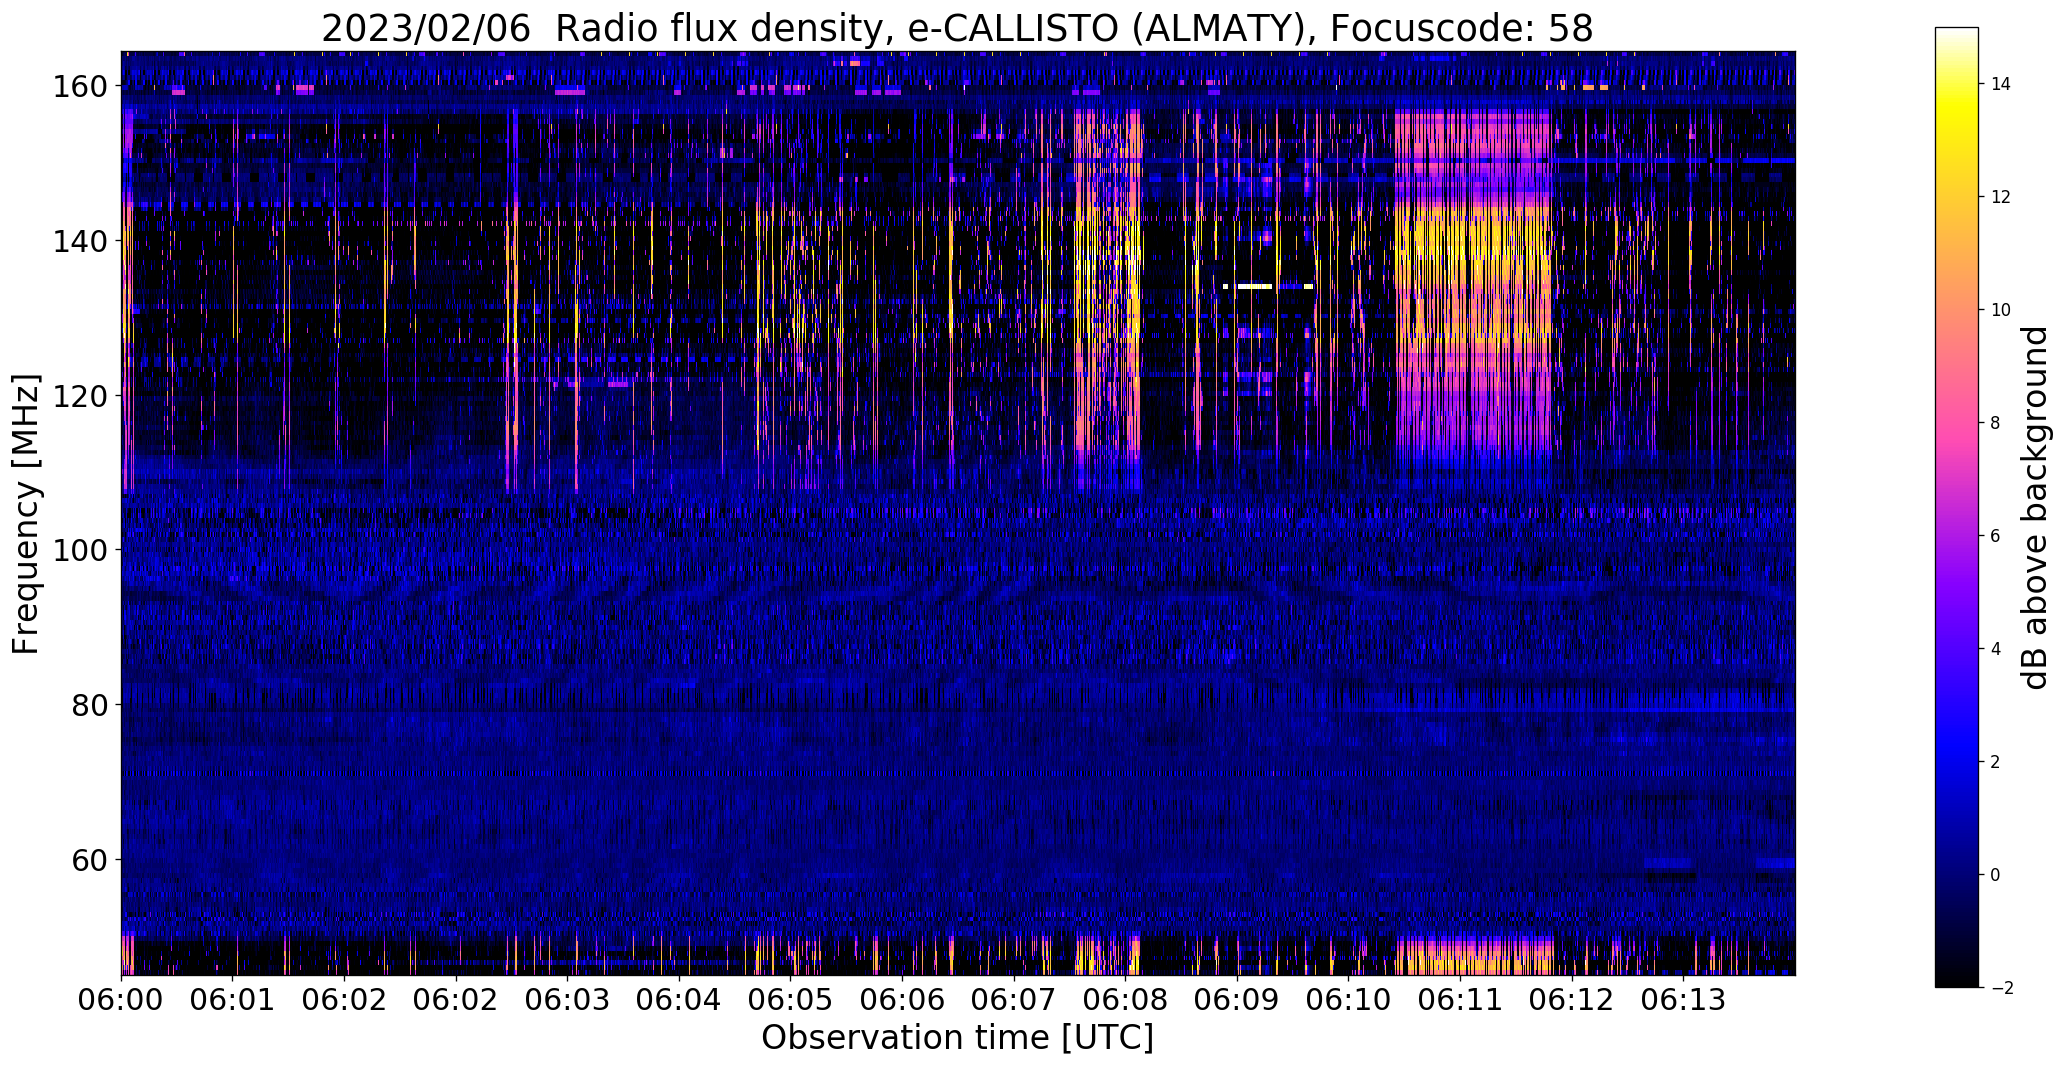Click the 06:12 time tick label

pos(1572,999)
